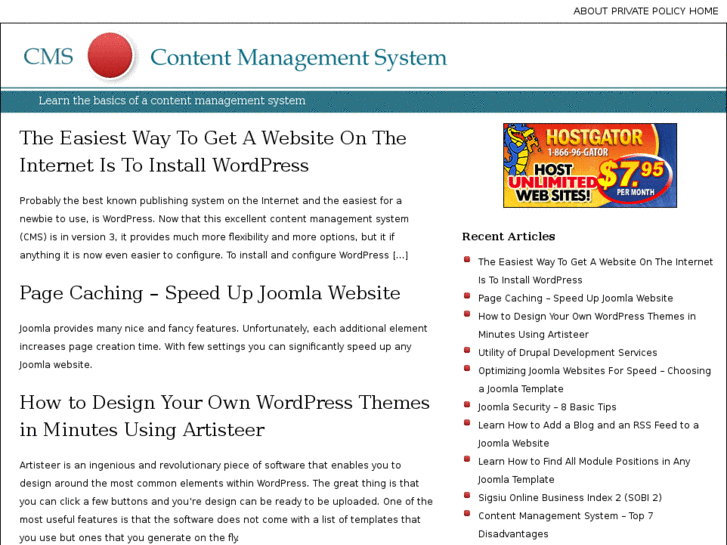Open Page Caching Speed Up Joomla heading
Screen dimensions: 727x545
coord(210,293)
